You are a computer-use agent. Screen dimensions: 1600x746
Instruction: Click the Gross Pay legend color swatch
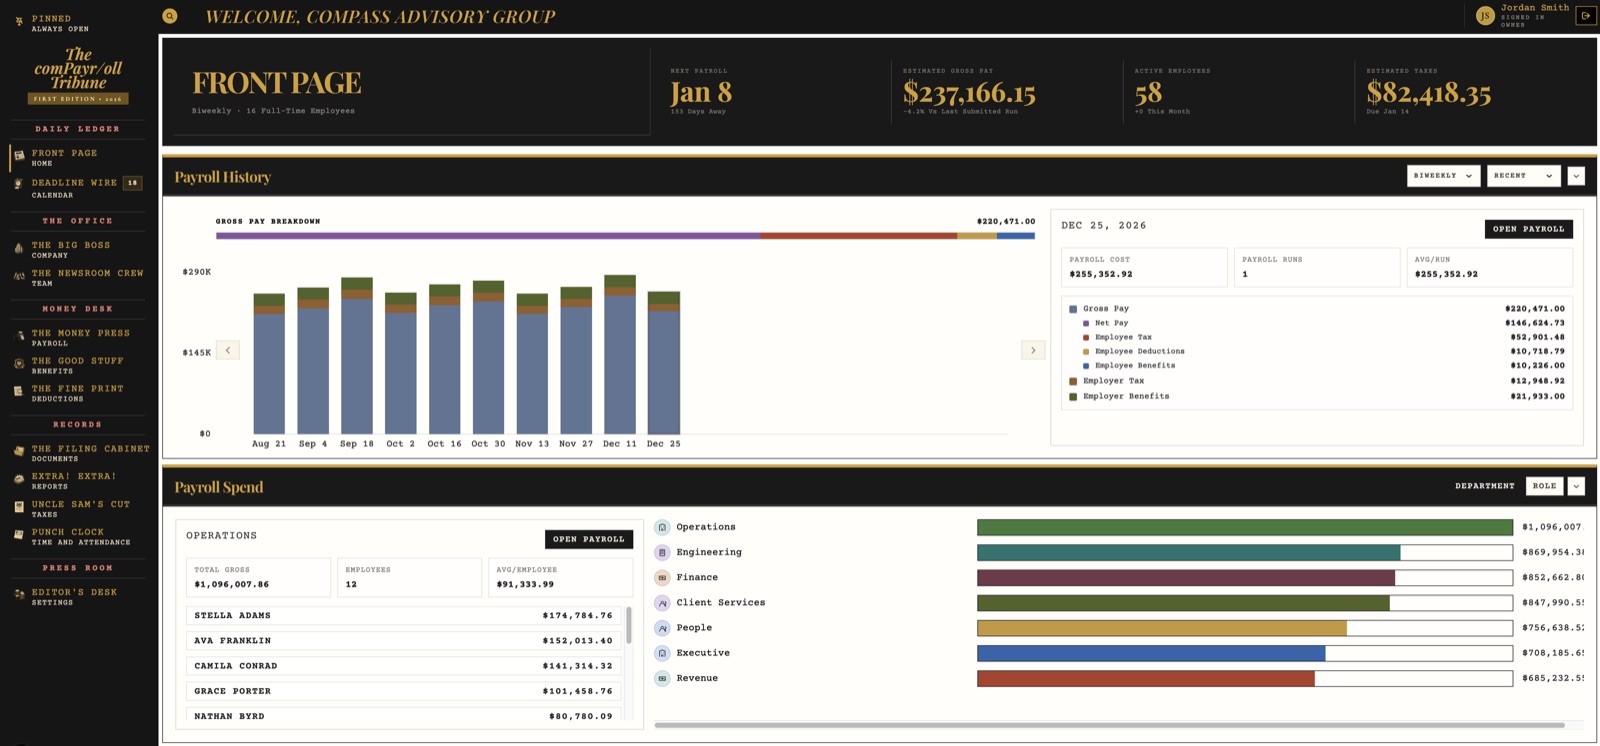pyautogui.click(x=1073, y=309)
